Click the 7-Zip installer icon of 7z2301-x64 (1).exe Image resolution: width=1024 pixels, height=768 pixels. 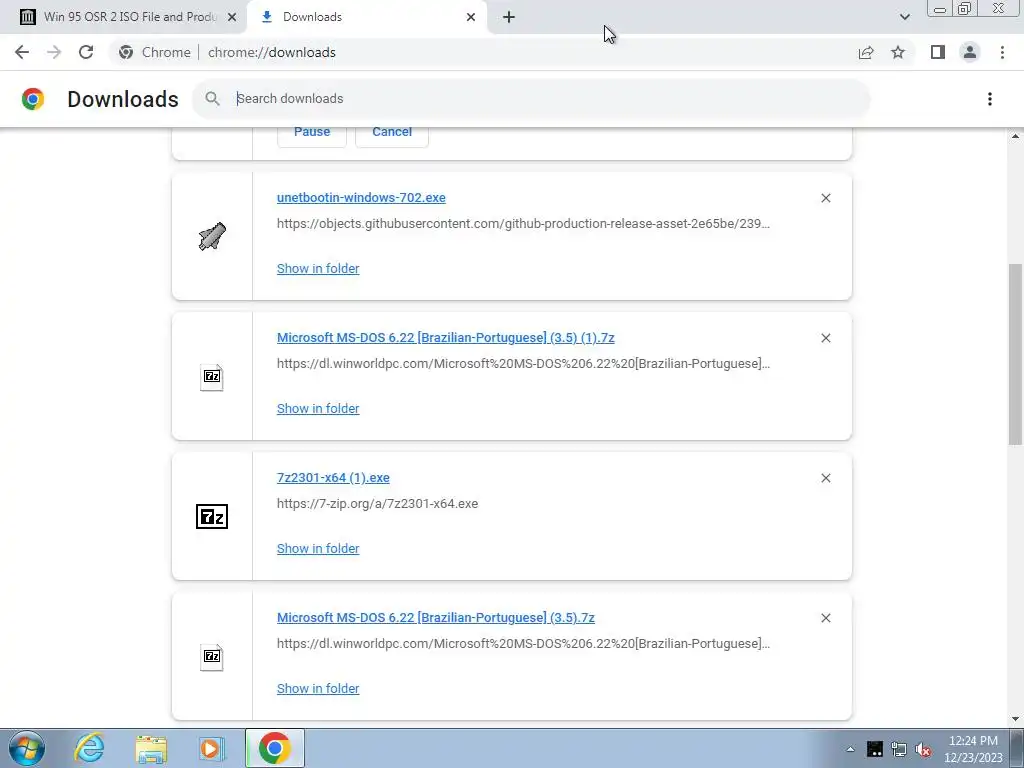pos(212,517)
